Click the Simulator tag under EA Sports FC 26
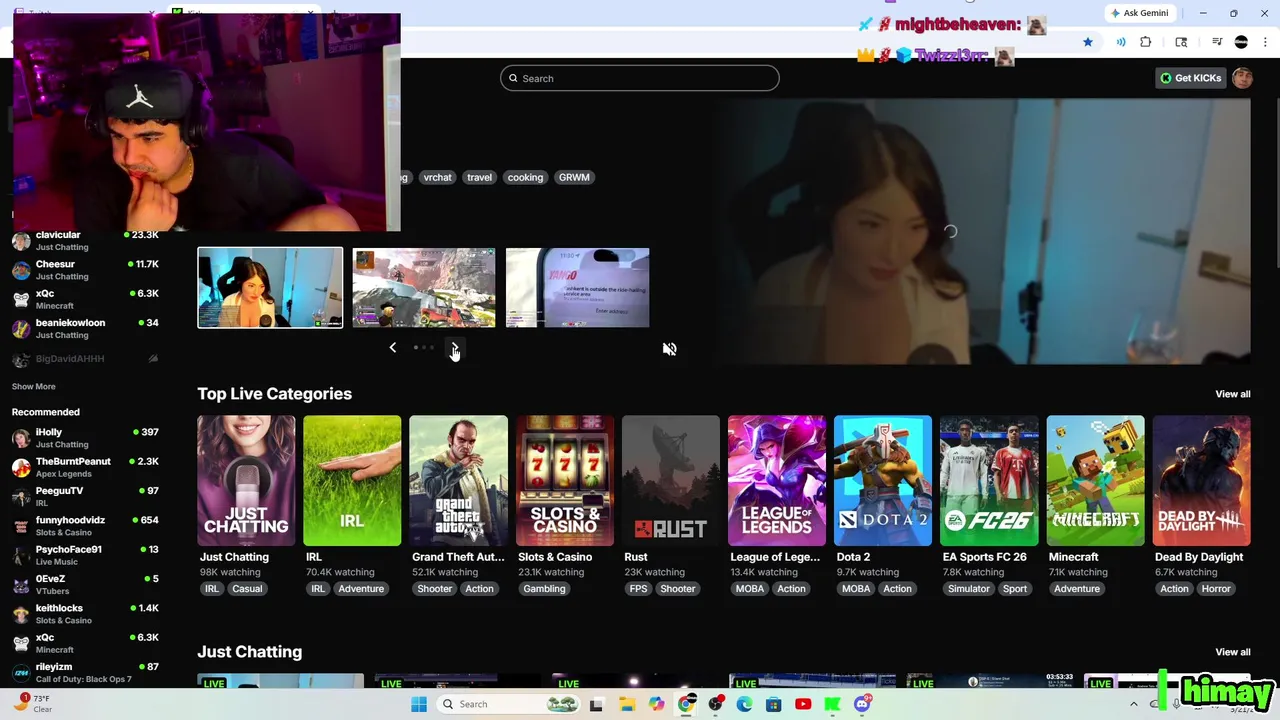Viewport: 1280px width, 720px height. (x=969, y=589)
